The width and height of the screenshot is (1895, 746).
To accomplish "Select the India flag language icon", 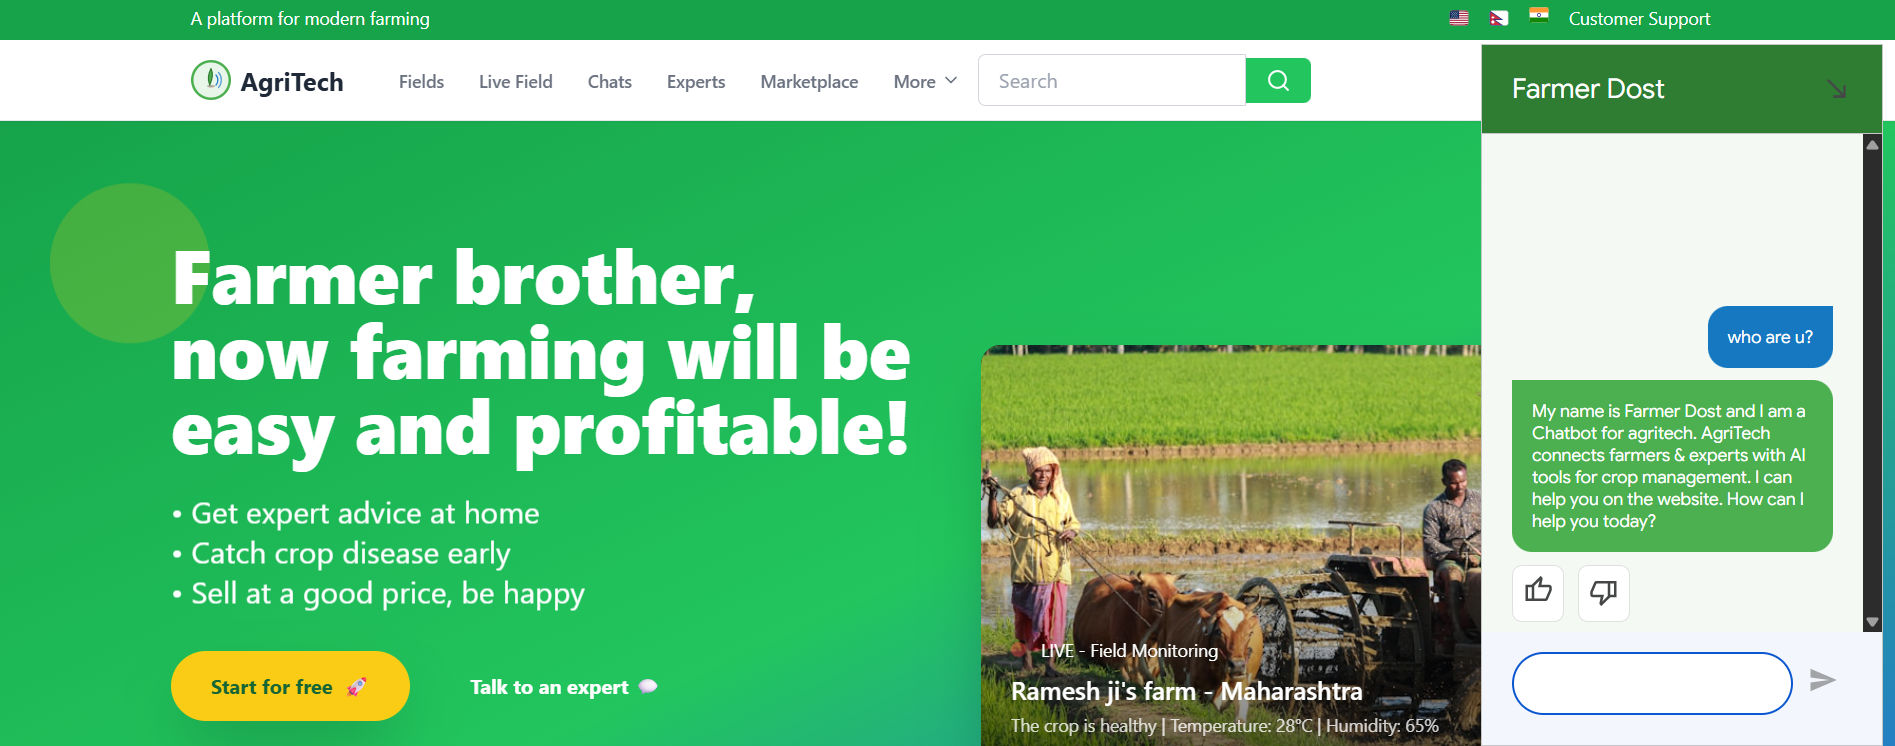I will 1539,15.
